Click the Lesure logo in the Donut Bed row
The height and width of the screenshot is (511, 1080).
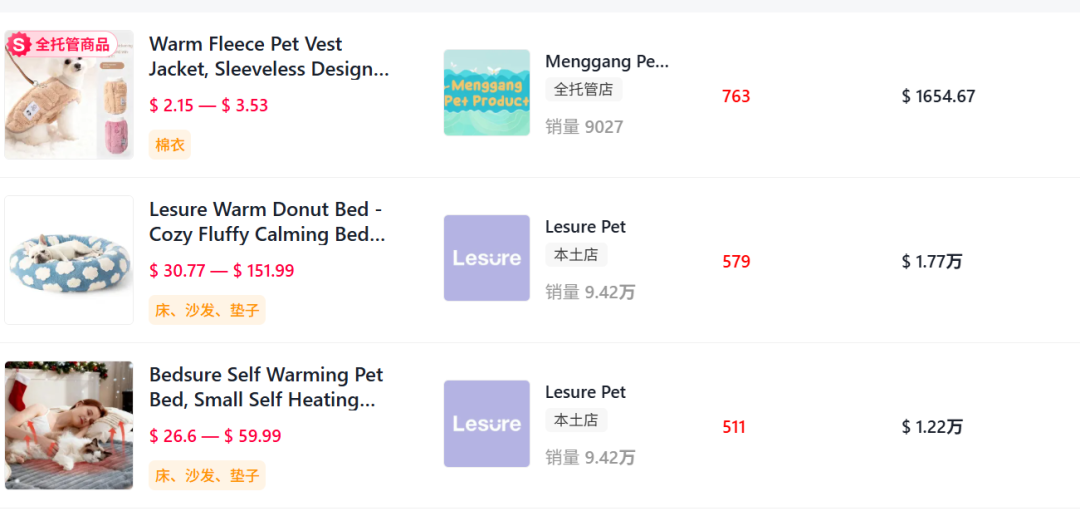click(x=486, y=258)
